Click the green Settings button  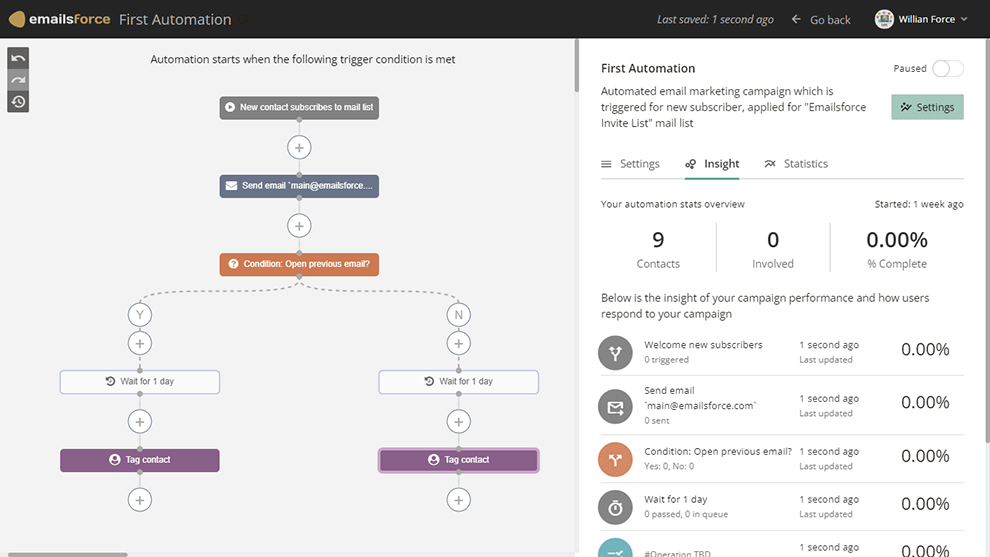click(927, 107)
